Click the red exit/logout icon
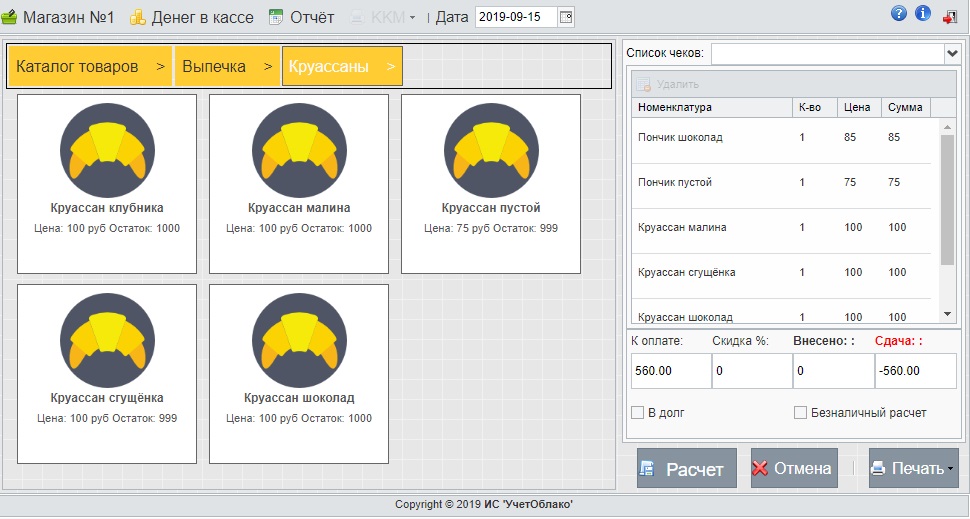 [x=950, y=17]
